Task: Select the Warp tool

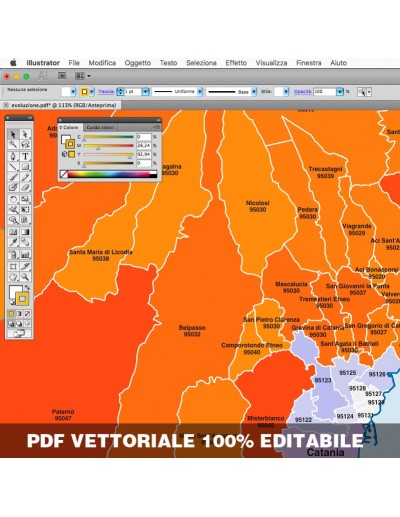Action: 13,210
